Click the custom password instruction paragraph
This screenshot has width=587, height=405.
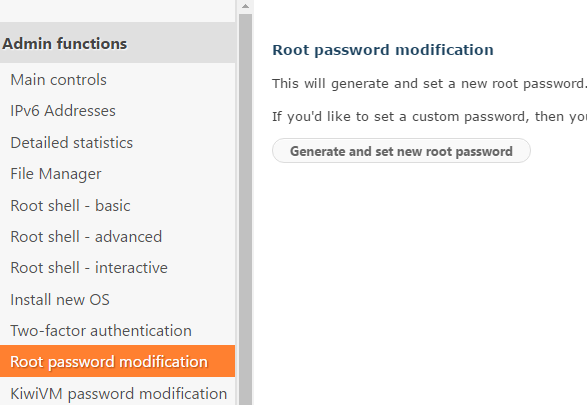429,116
